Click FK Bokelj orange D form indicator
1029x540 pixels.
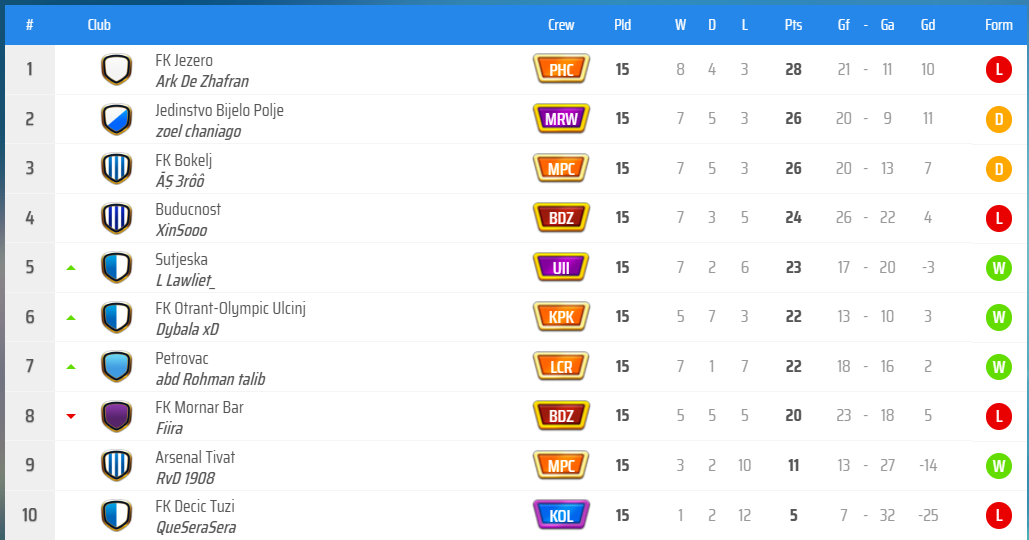coord(997,169)
